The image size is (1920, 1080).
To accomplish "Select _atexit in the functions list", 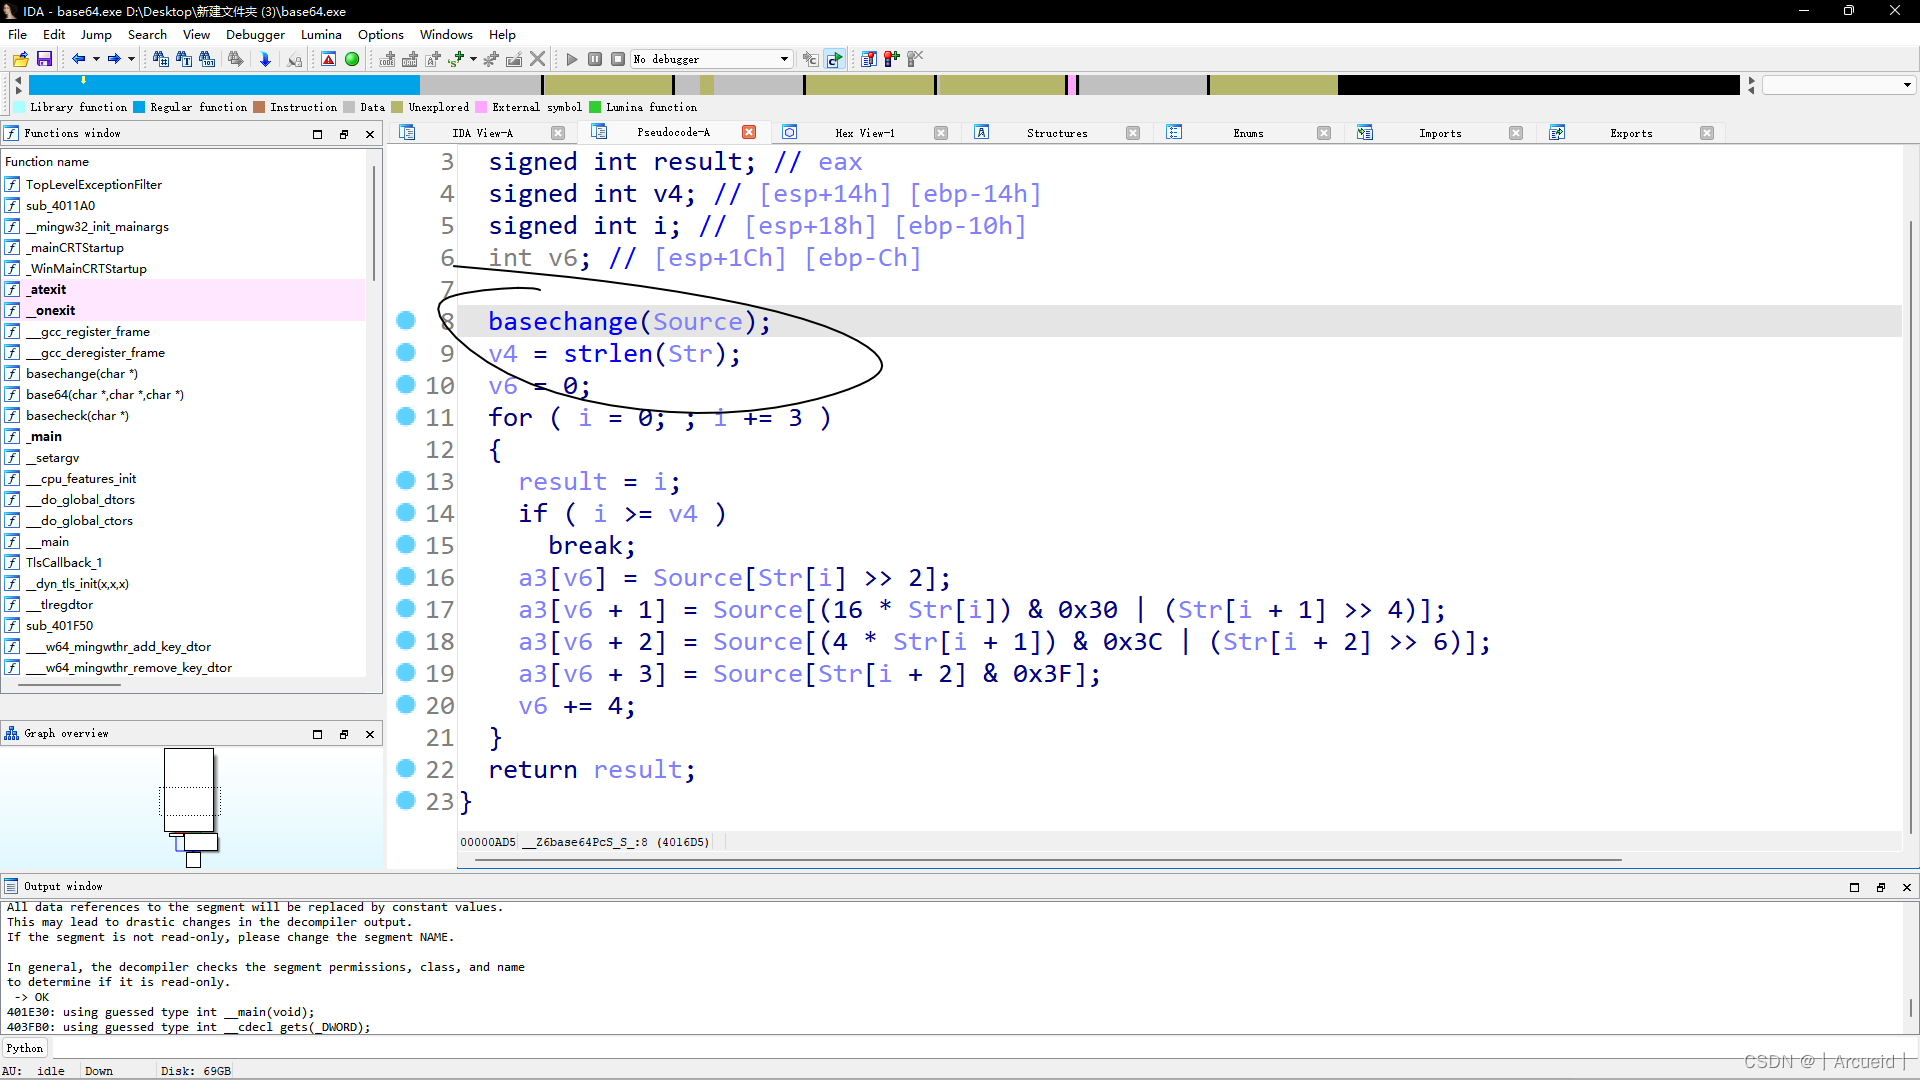I will click(47, 290).
